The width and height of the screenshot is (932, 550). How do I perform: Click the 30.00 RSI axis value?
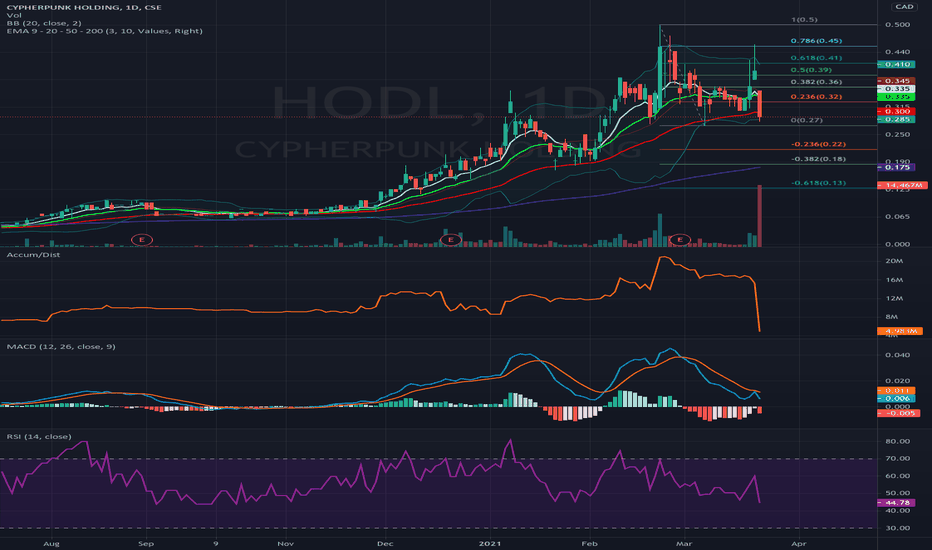(897, 528)
